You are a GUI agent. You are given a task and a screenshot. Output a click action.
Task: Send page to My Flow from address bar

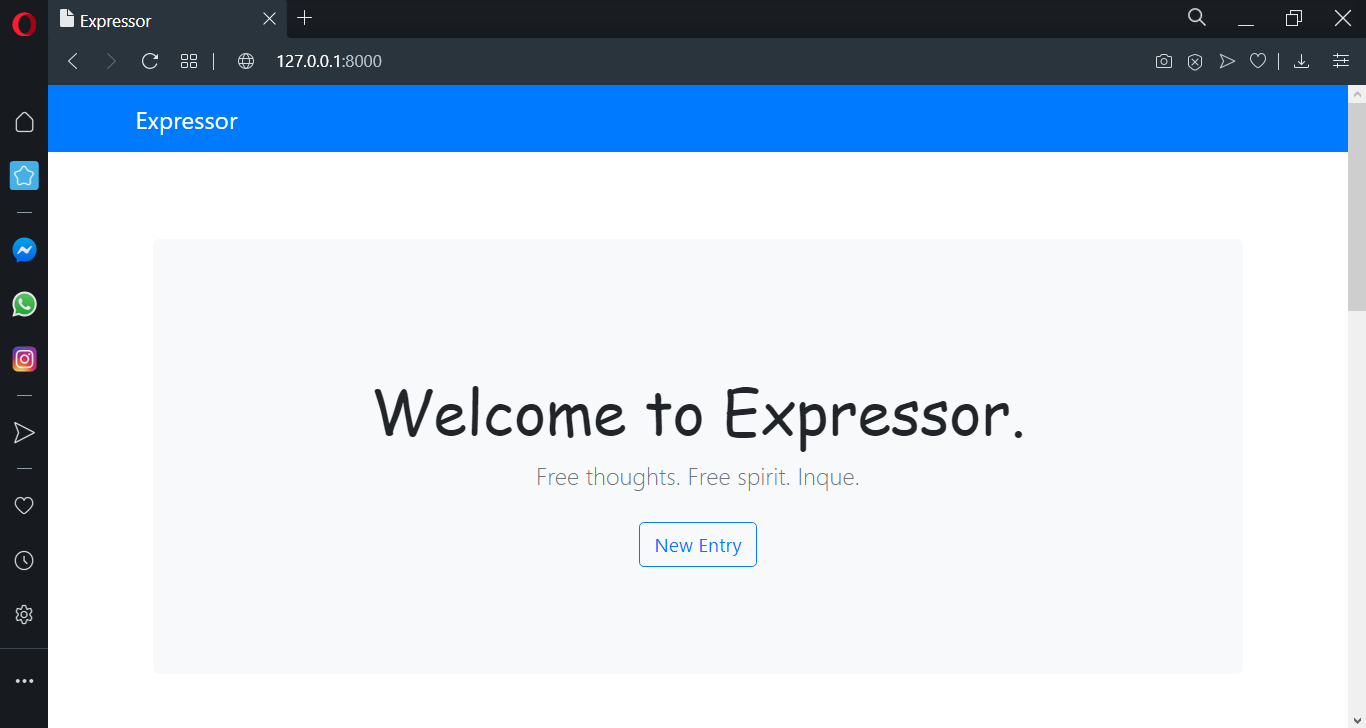point(1227,61)
